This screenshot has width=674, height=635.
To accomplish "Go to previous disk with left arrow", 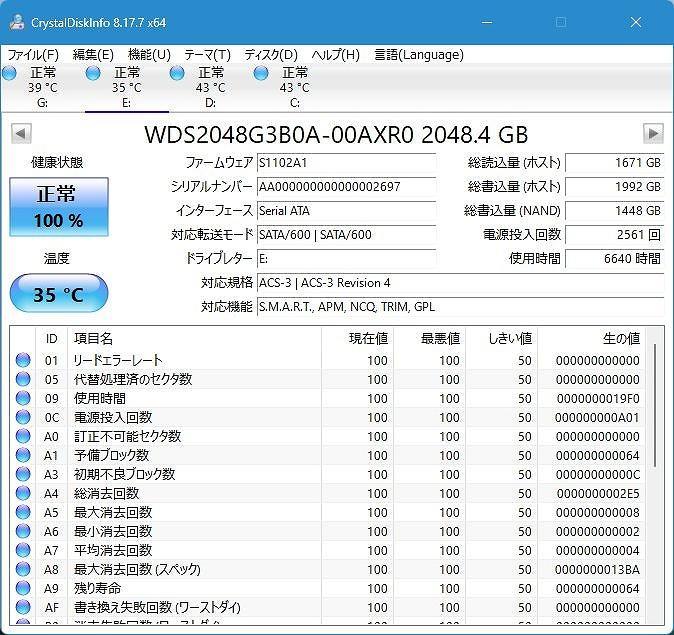I will click(x=21, y=134).
